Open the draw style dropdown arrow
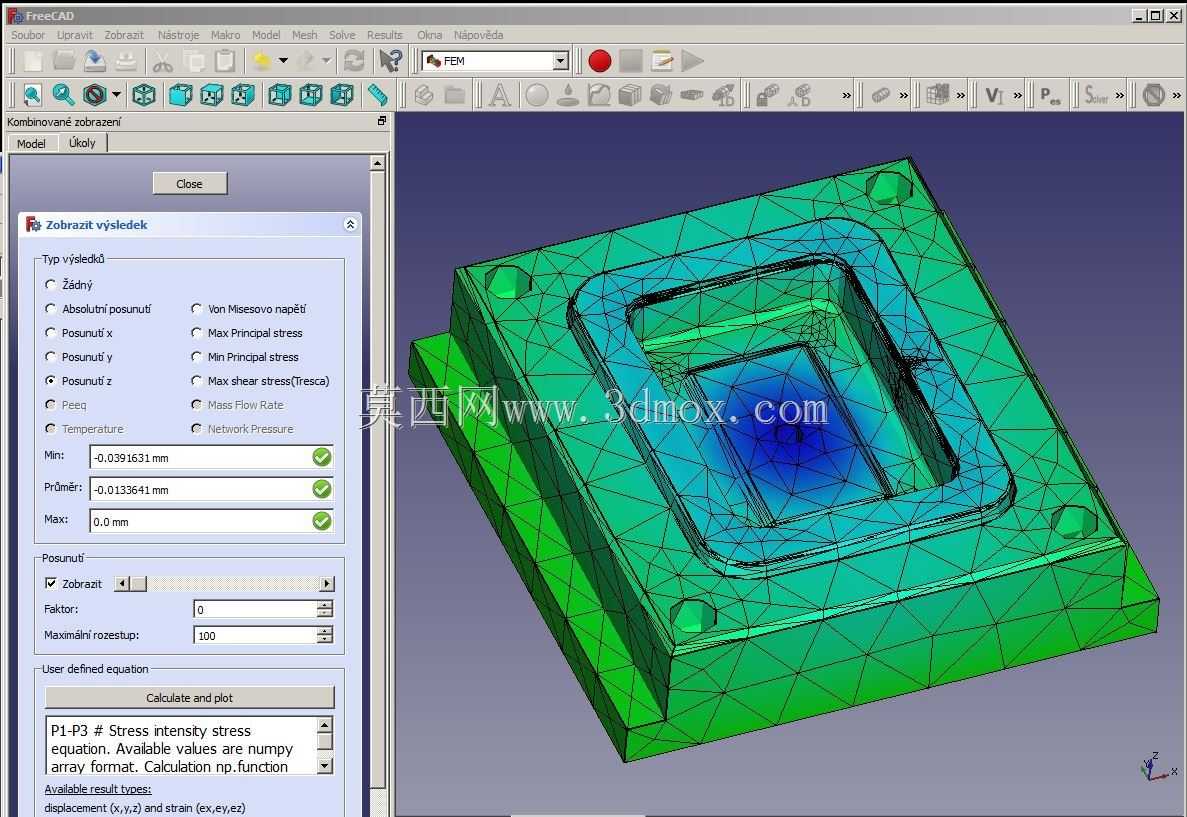Viewport: 1187px width, 817px height. [x=116, y=95]
